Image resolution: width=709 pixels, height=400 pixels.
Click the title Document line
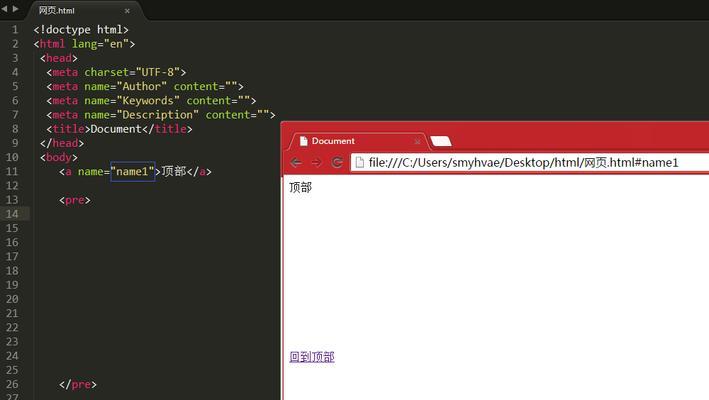coord(119,129)
